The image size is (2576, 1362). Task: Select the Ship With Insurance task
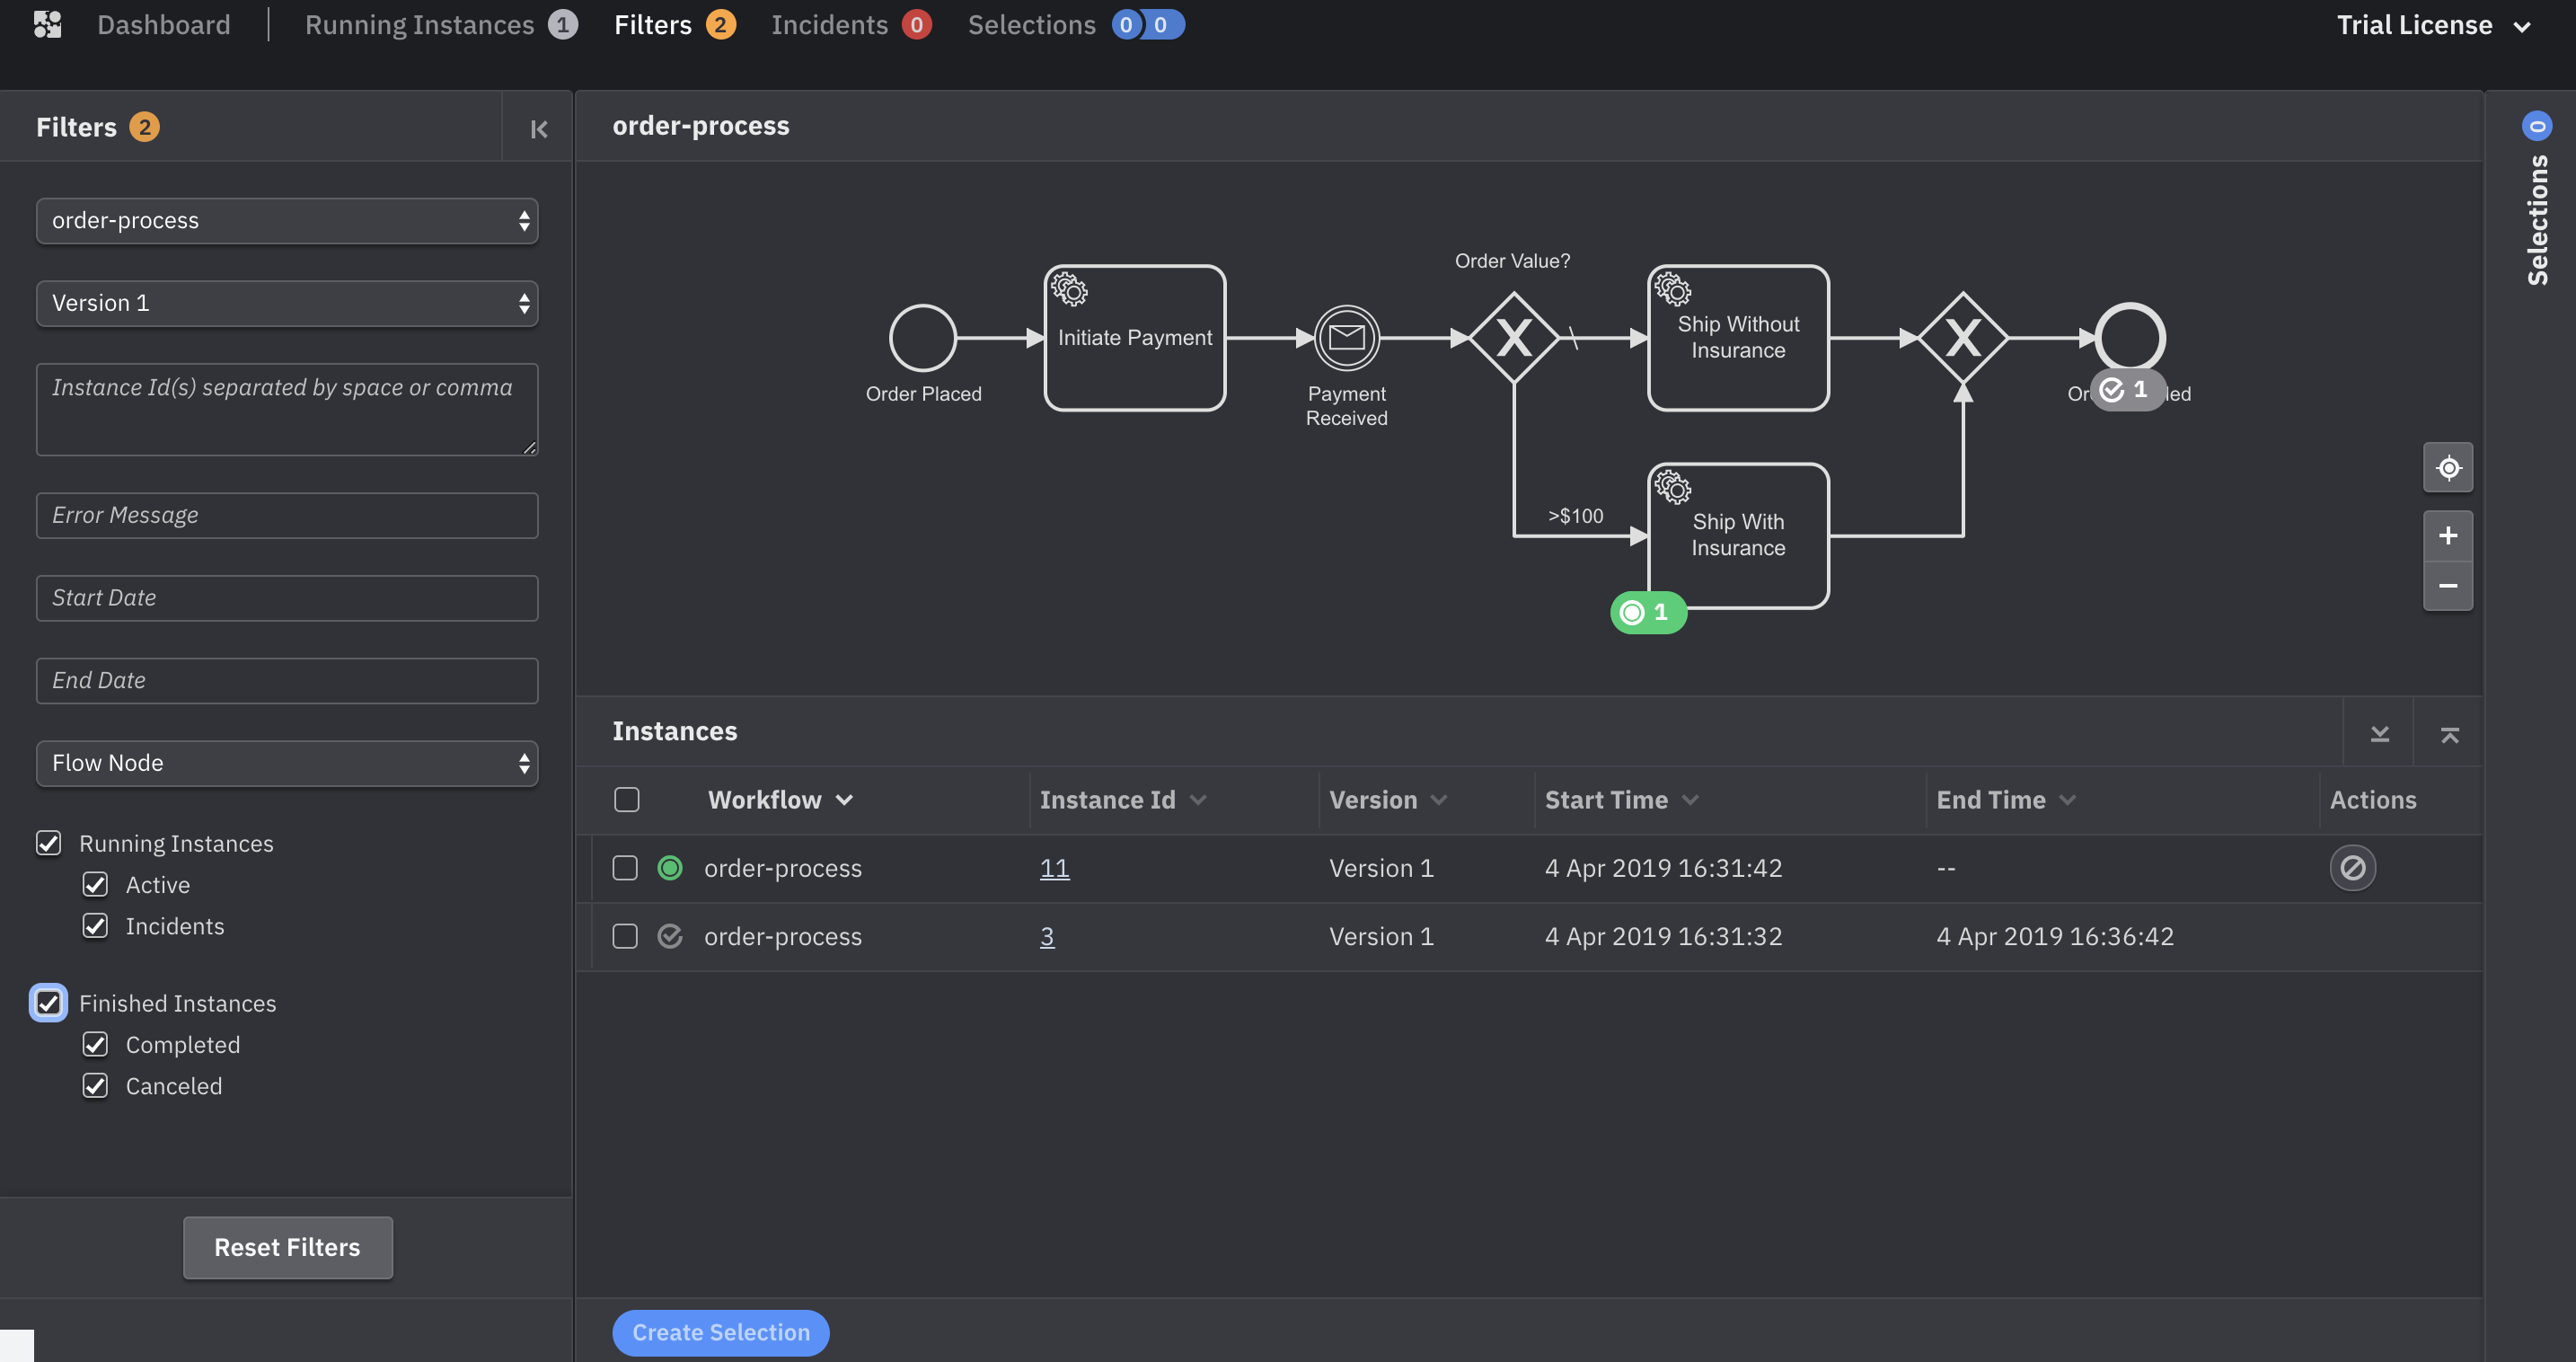click(x=1738, y=535)
